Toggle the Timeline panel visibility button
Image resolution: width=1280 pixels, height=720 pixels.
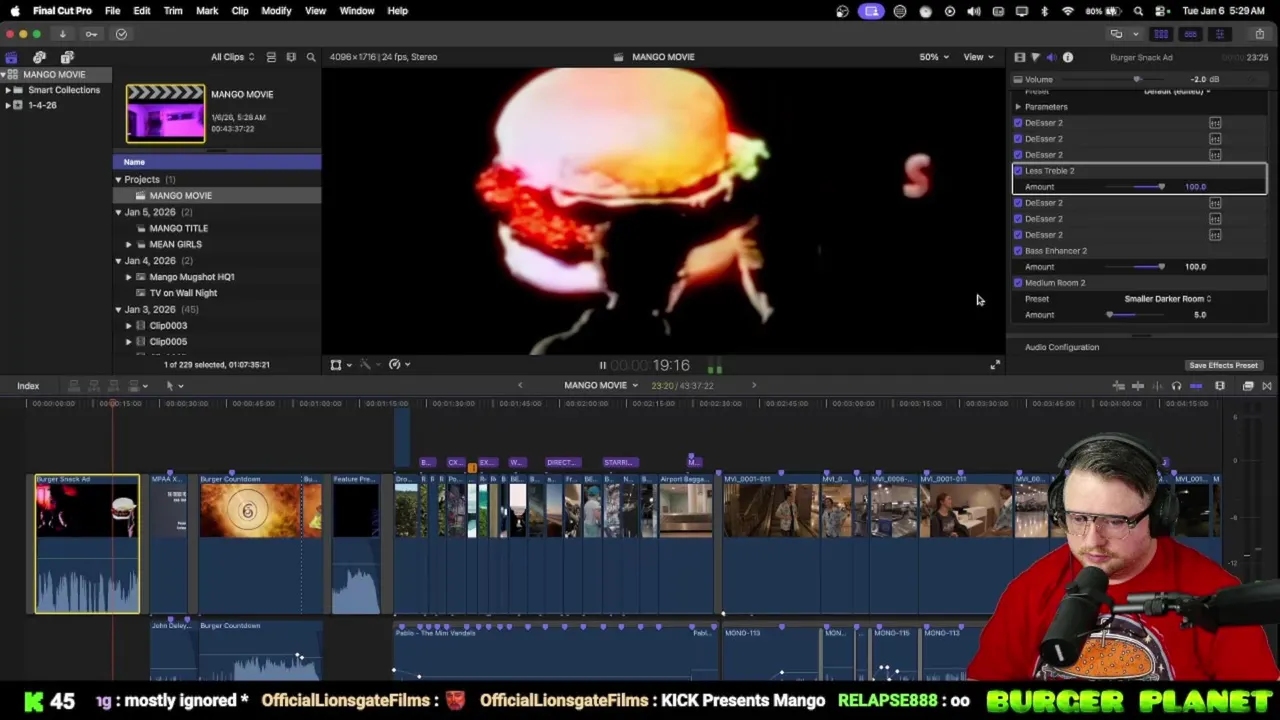tap(1190, 34)
